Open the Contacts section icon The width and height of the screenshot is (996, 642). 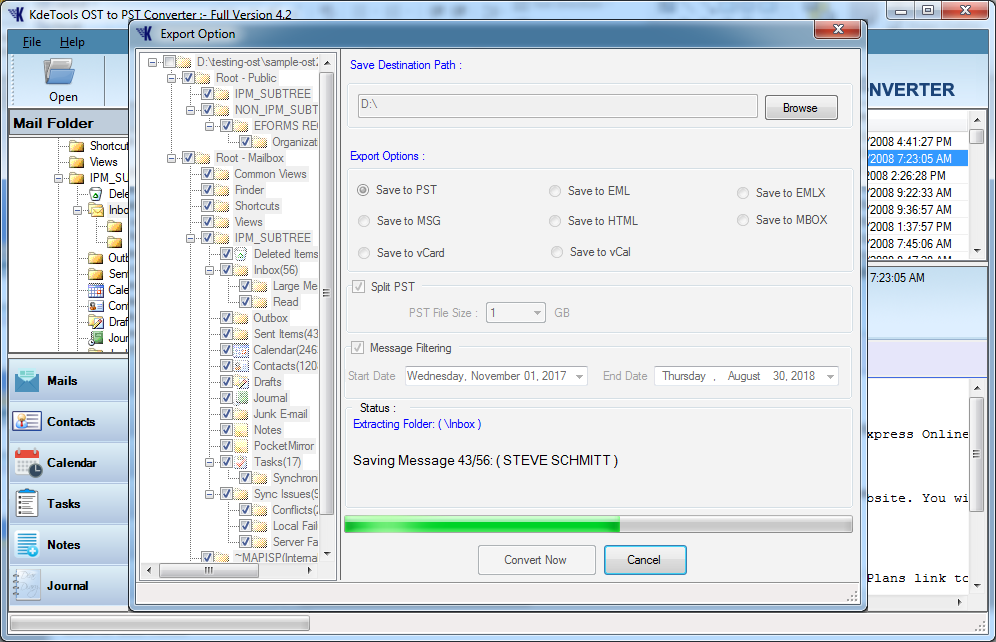(27, 422)
